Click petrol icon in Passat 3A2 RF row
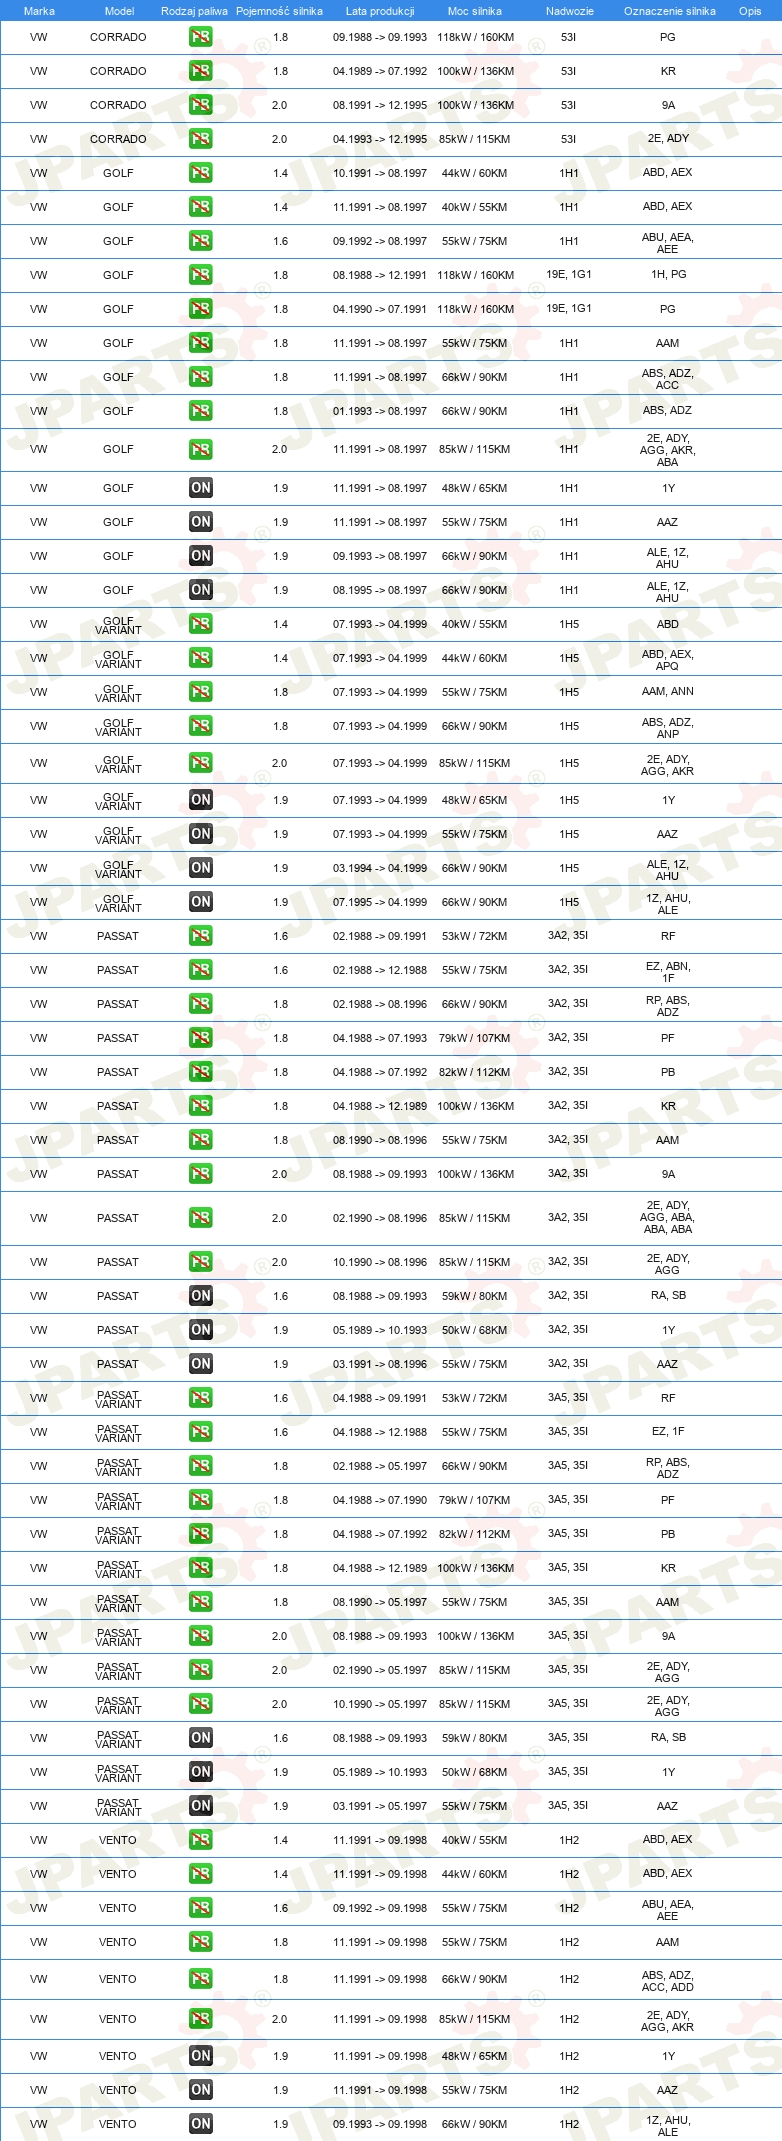Viewport: 782px width, 2141px height. (200, 936)
